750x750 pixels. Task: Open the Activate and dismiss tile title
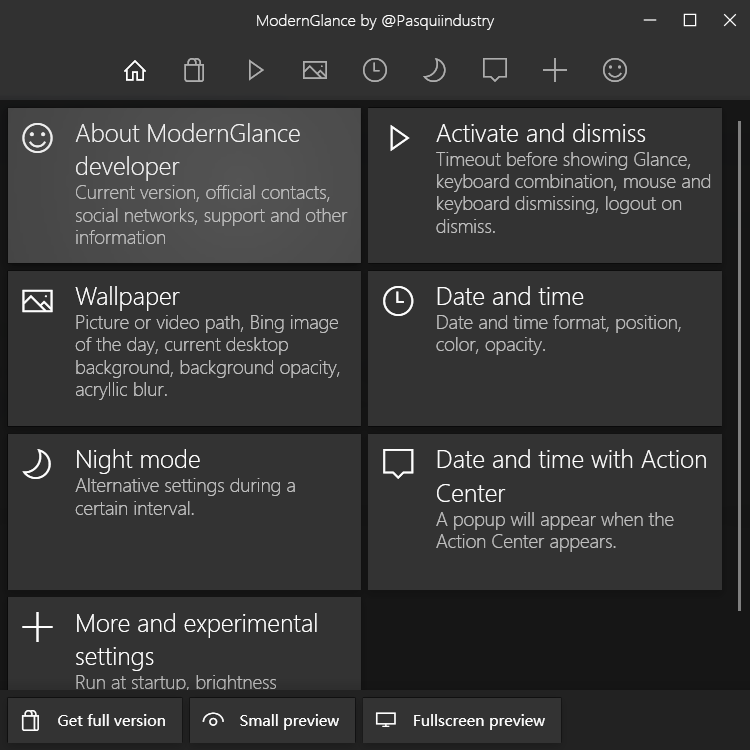540,133
